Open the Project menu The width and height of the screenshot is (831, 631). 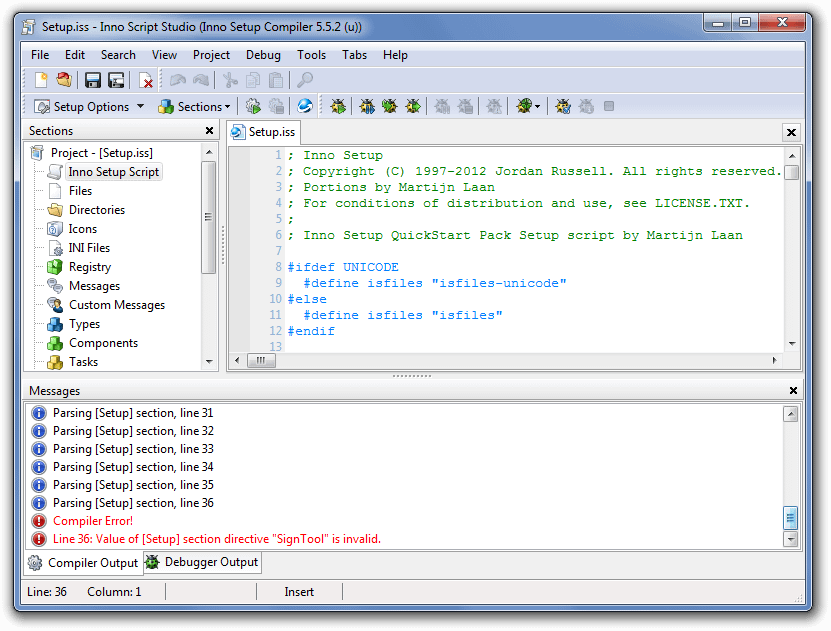(x=211, y=55)
